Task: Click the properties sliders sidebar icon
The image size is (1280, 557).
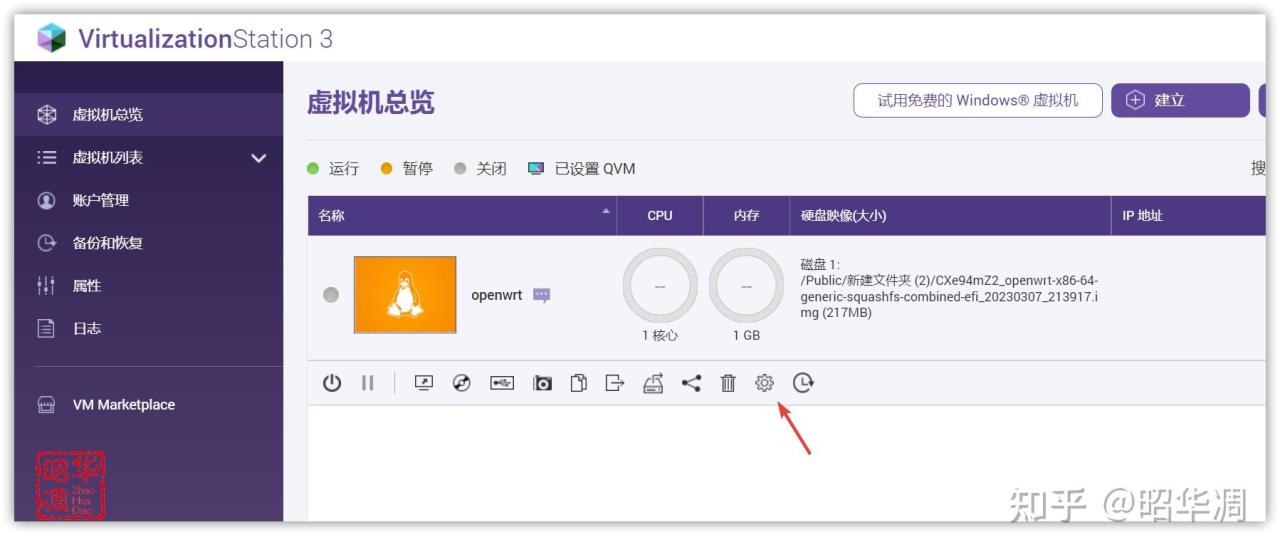Action: pos(46,286)
